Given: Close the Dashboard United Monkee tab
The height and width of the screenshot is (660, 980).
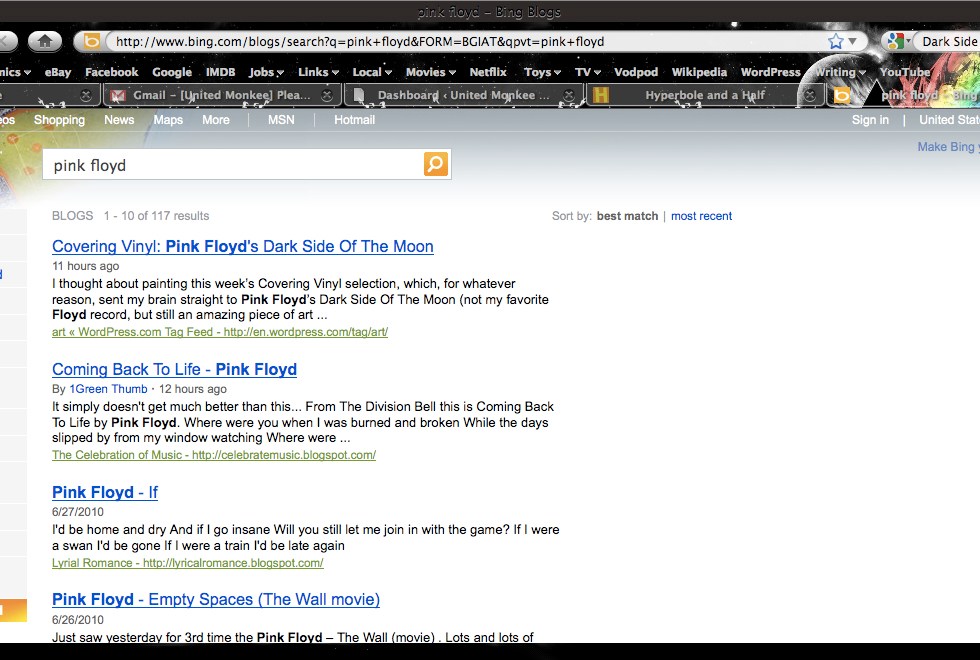Looking at the screenshot, I should point(568,95).
